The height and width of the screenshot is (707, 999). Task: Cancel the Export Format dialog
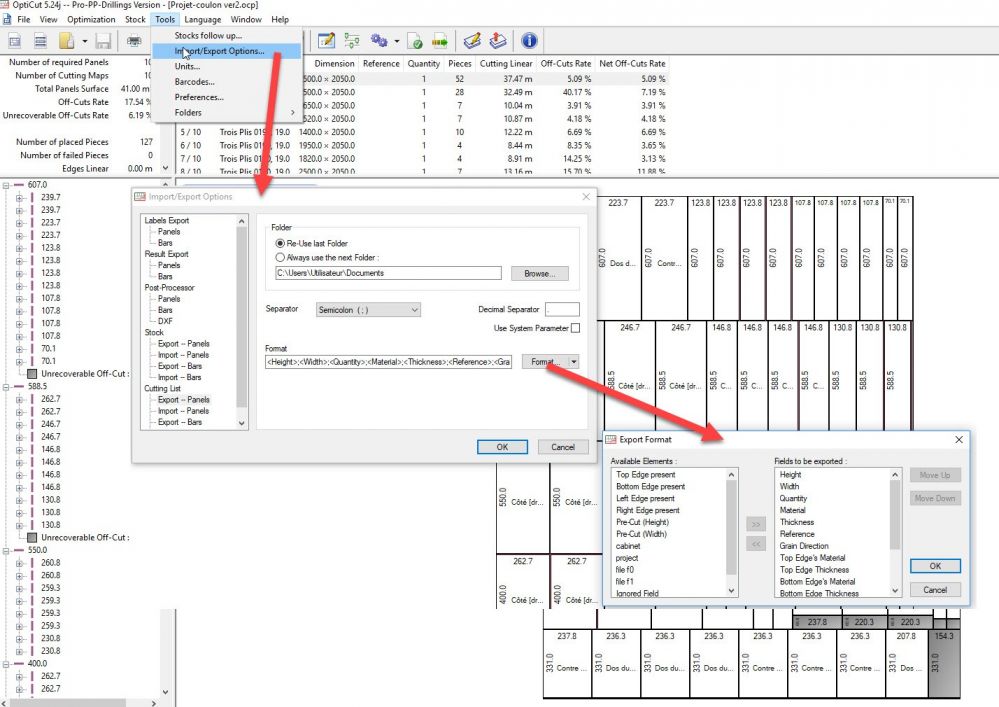[x=935, y=590]
